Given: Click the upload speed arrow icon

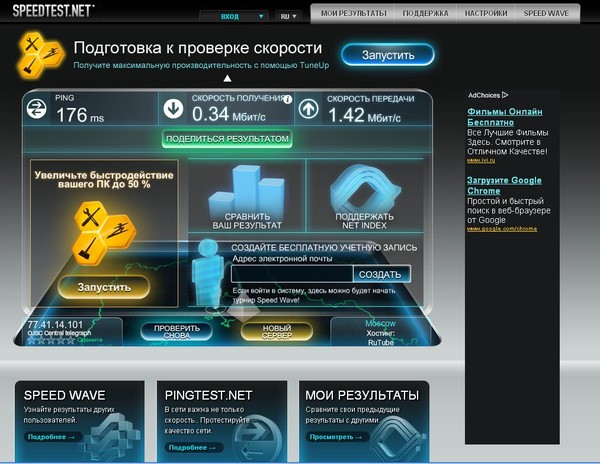Looking at the screenshot, I should point(308,109).
